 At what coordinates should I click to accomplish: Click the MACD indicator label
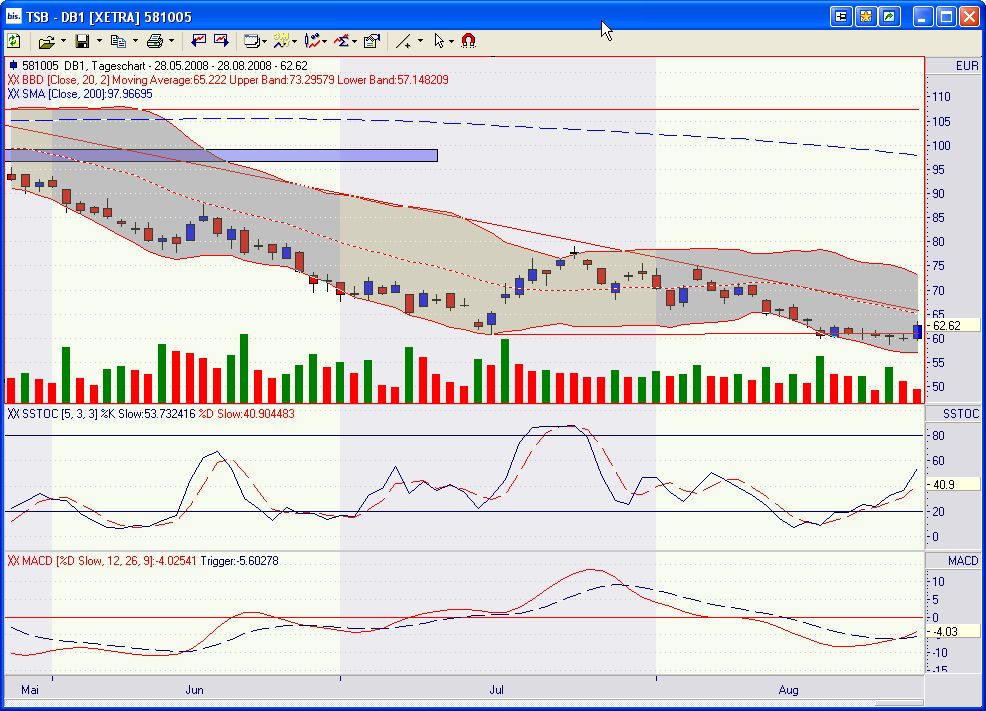[143, 561]
